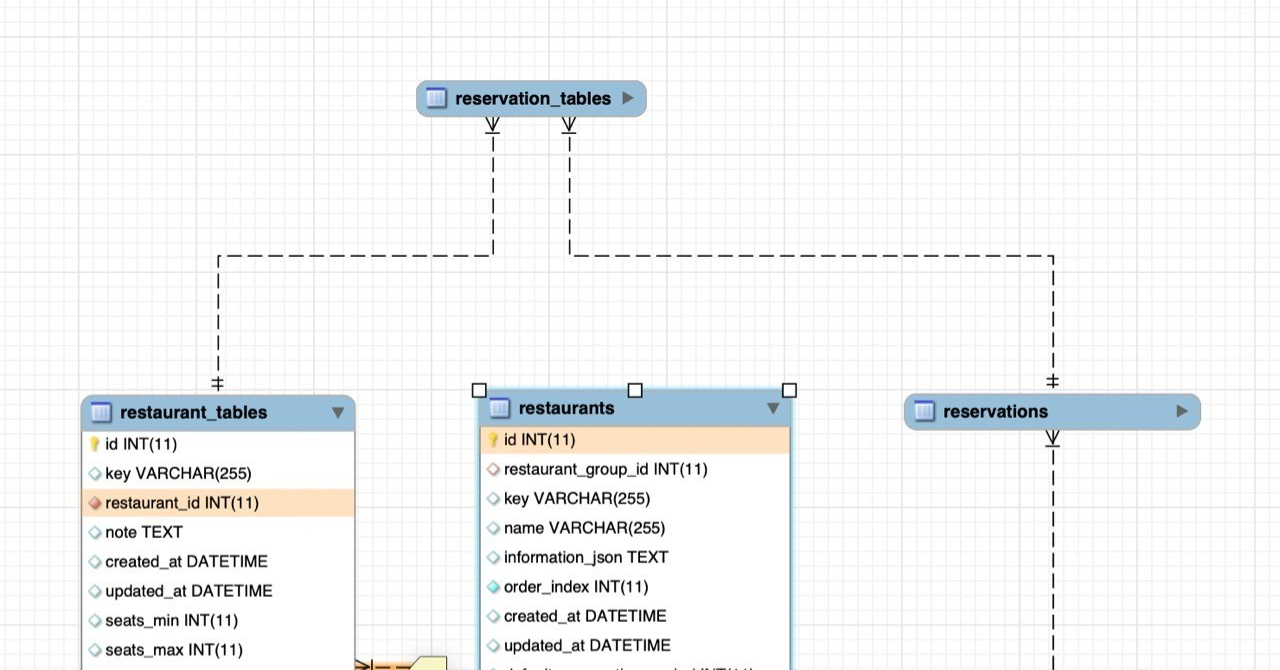Click the red foreign key icon beside restaurant_id

coord(95,503)
